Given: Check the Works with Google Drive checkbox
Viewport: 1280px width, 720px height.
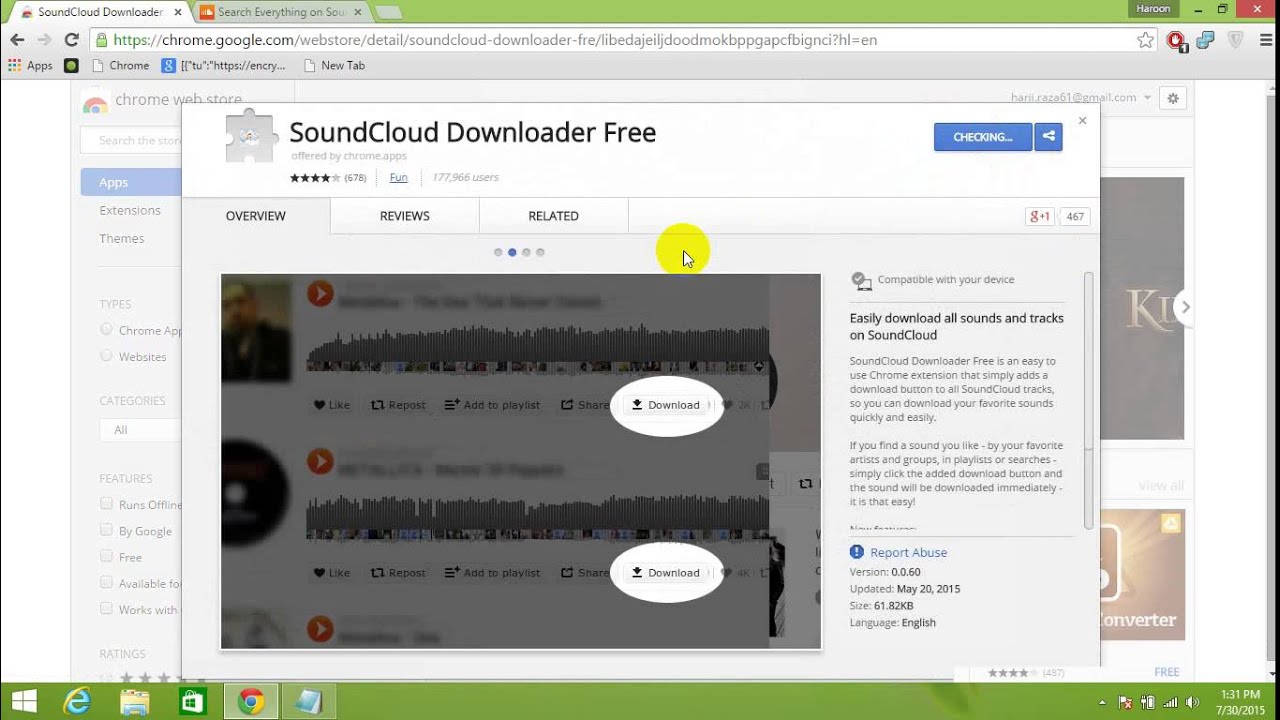Looking at the screenshot, I should [x=106, y=609].
